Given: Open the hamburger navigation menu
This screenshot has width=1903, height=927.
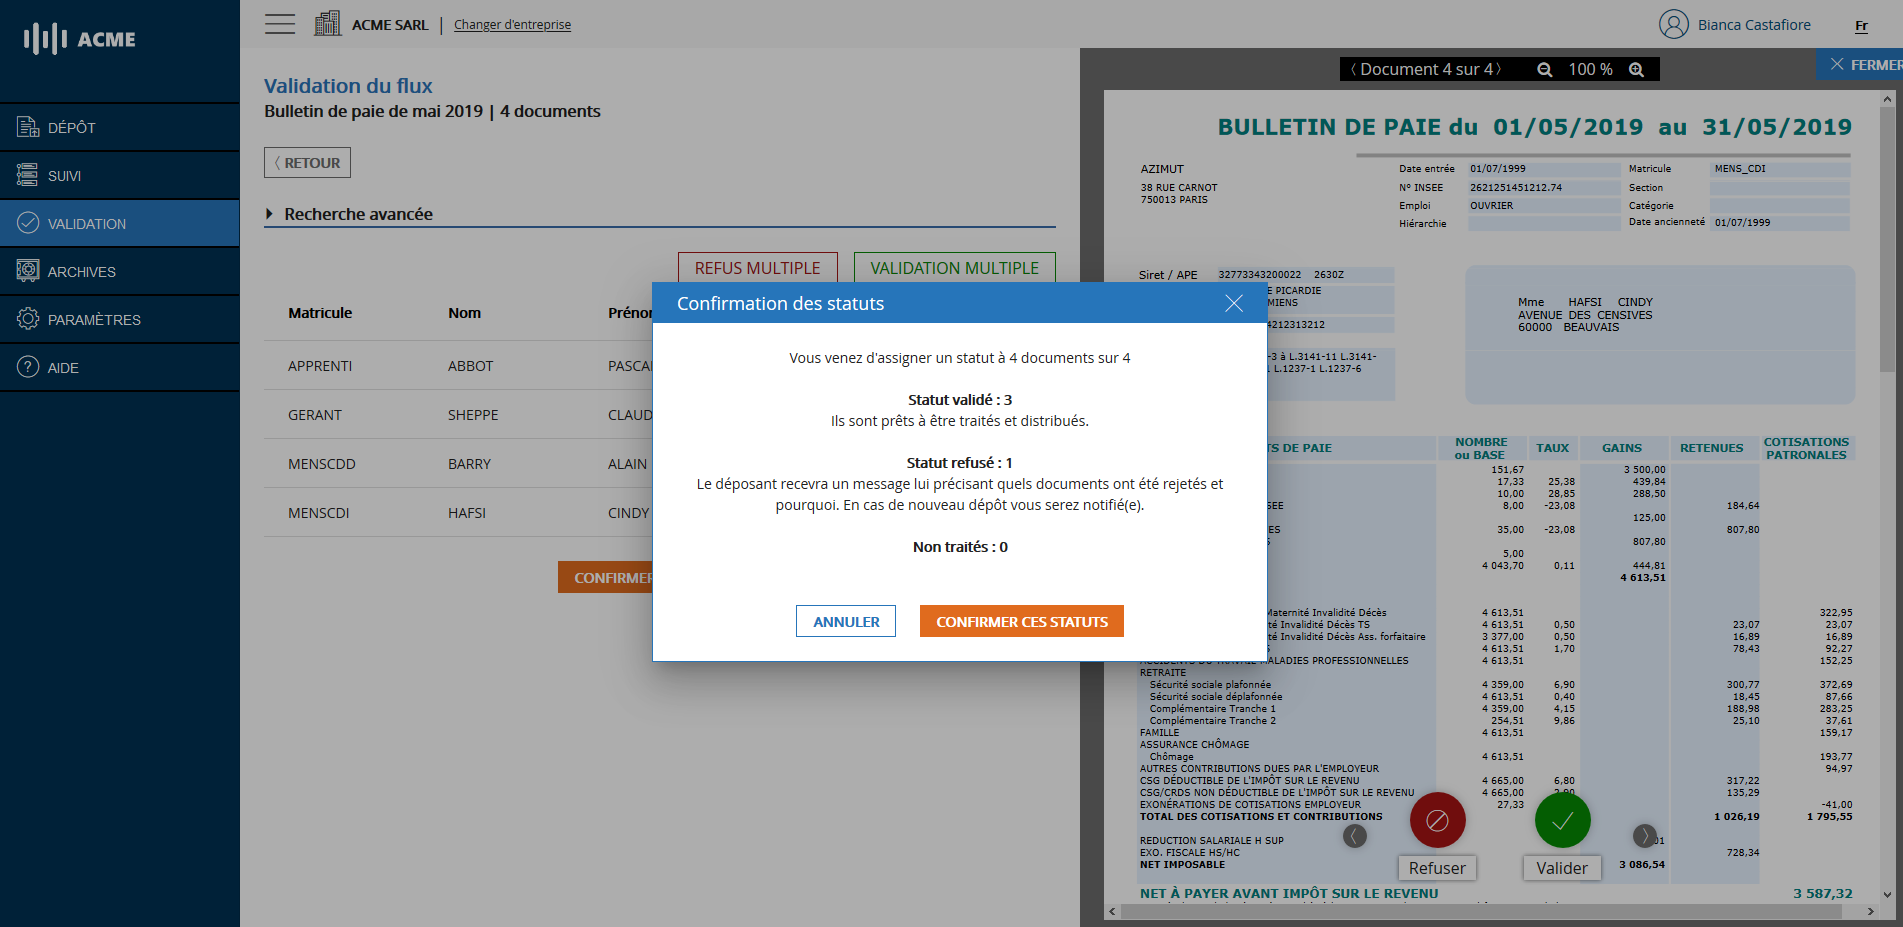Looking at the screenshot, I should (279, 23).
